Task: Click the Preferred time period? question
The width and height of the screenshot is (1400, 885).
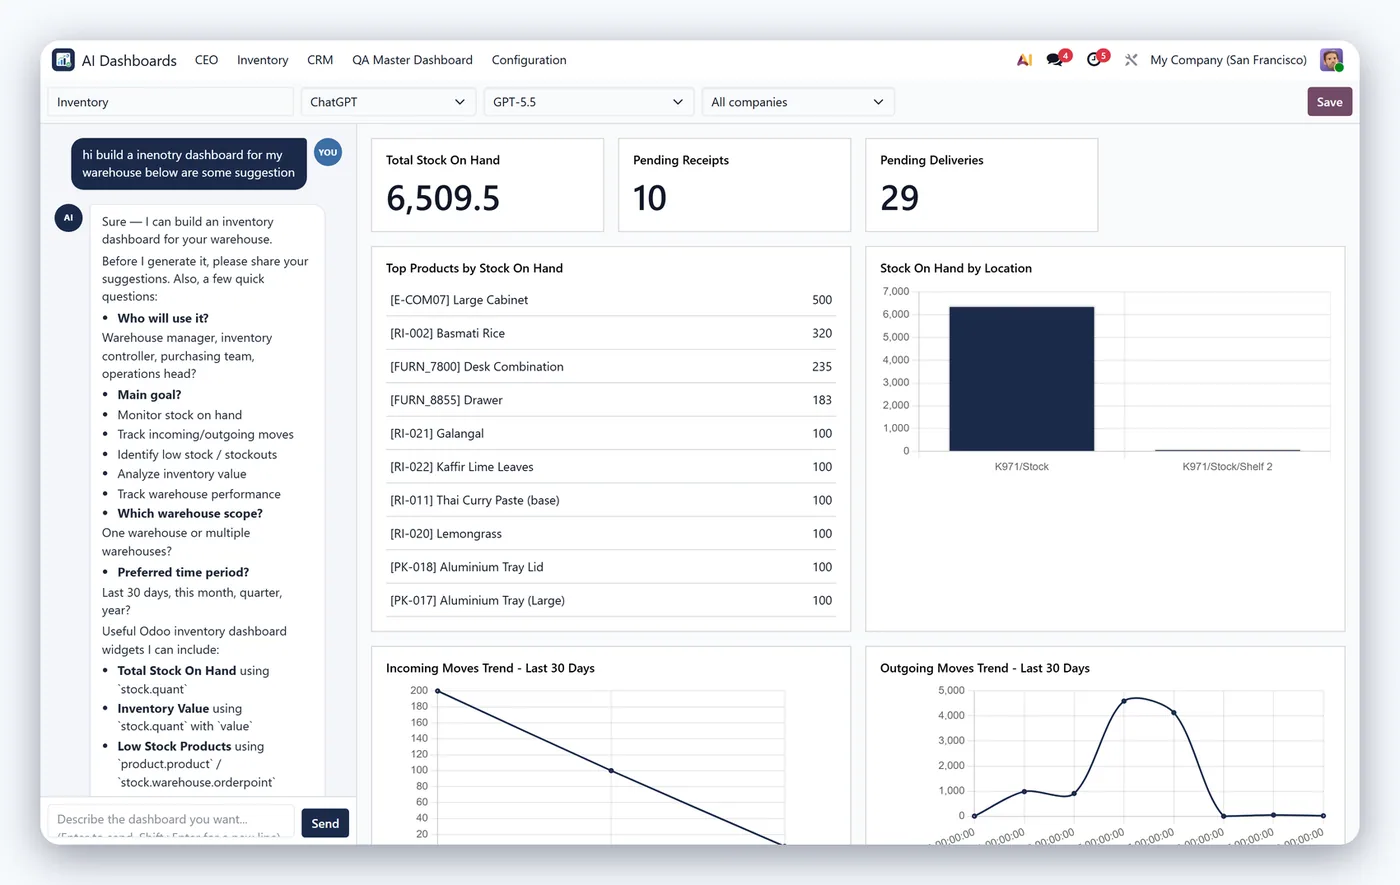Action: point(183,572)
